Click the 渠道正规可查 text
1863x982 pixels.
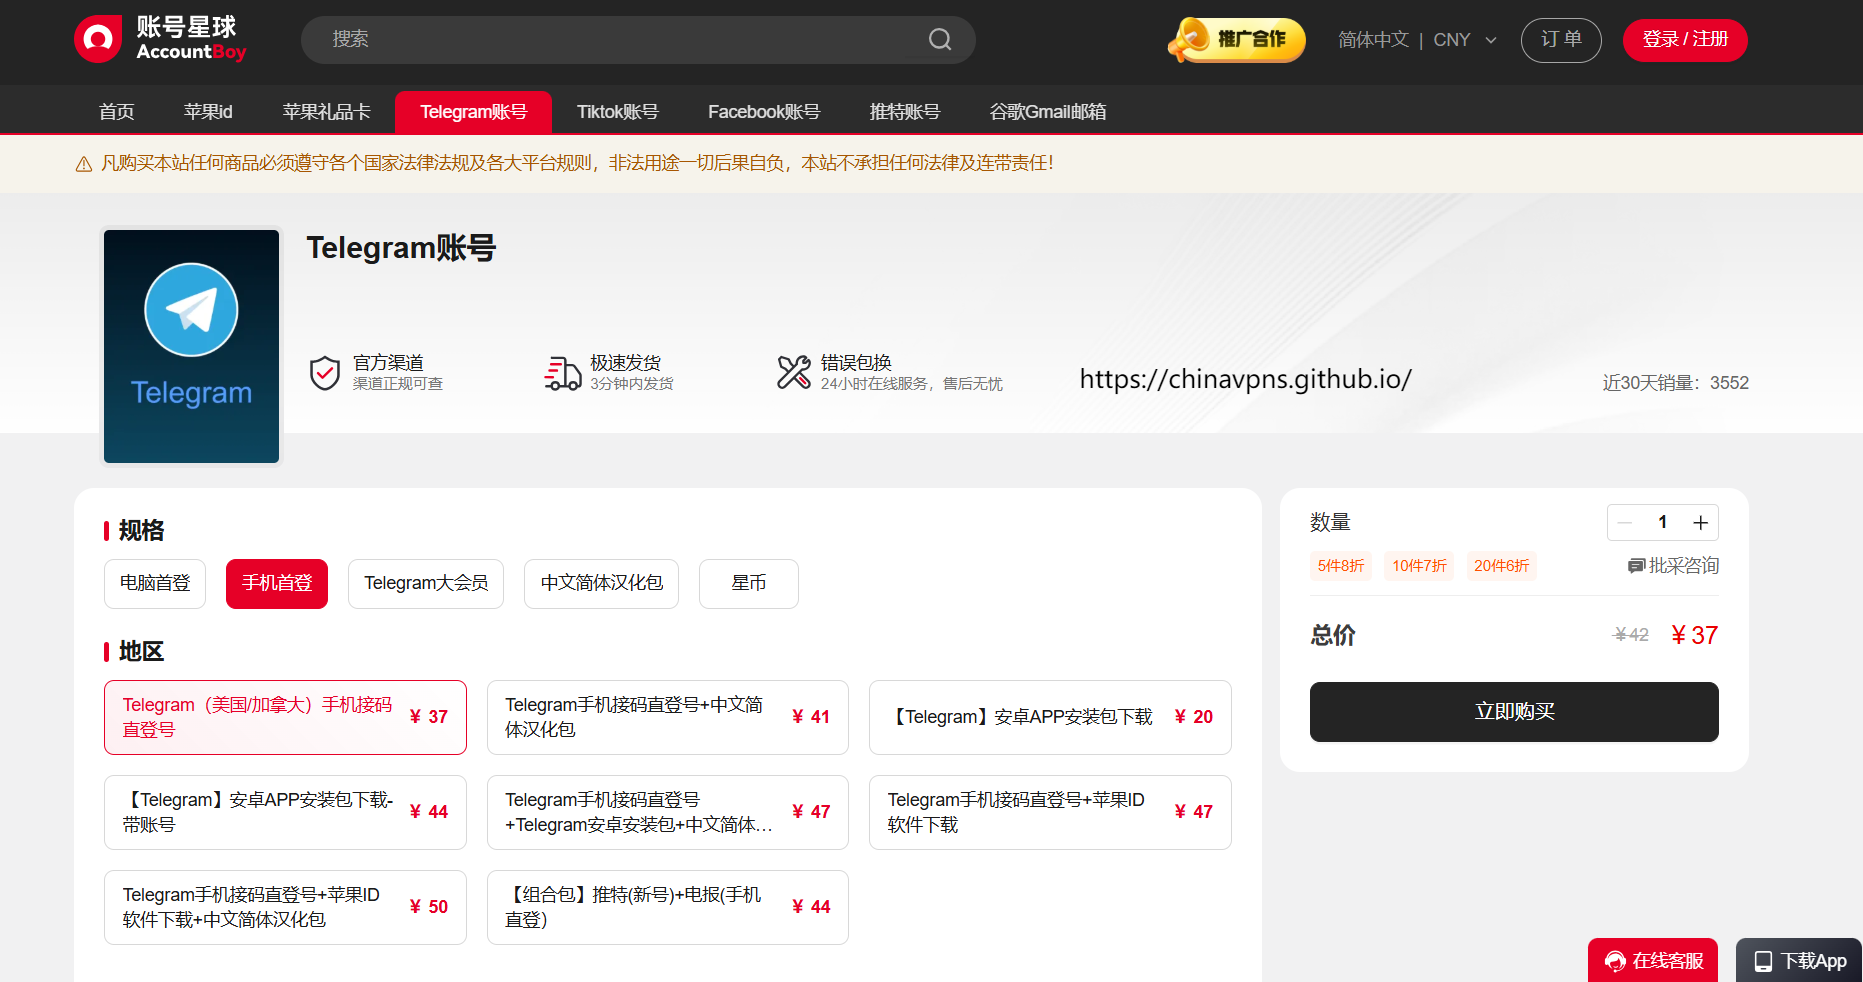pos(397,384)
